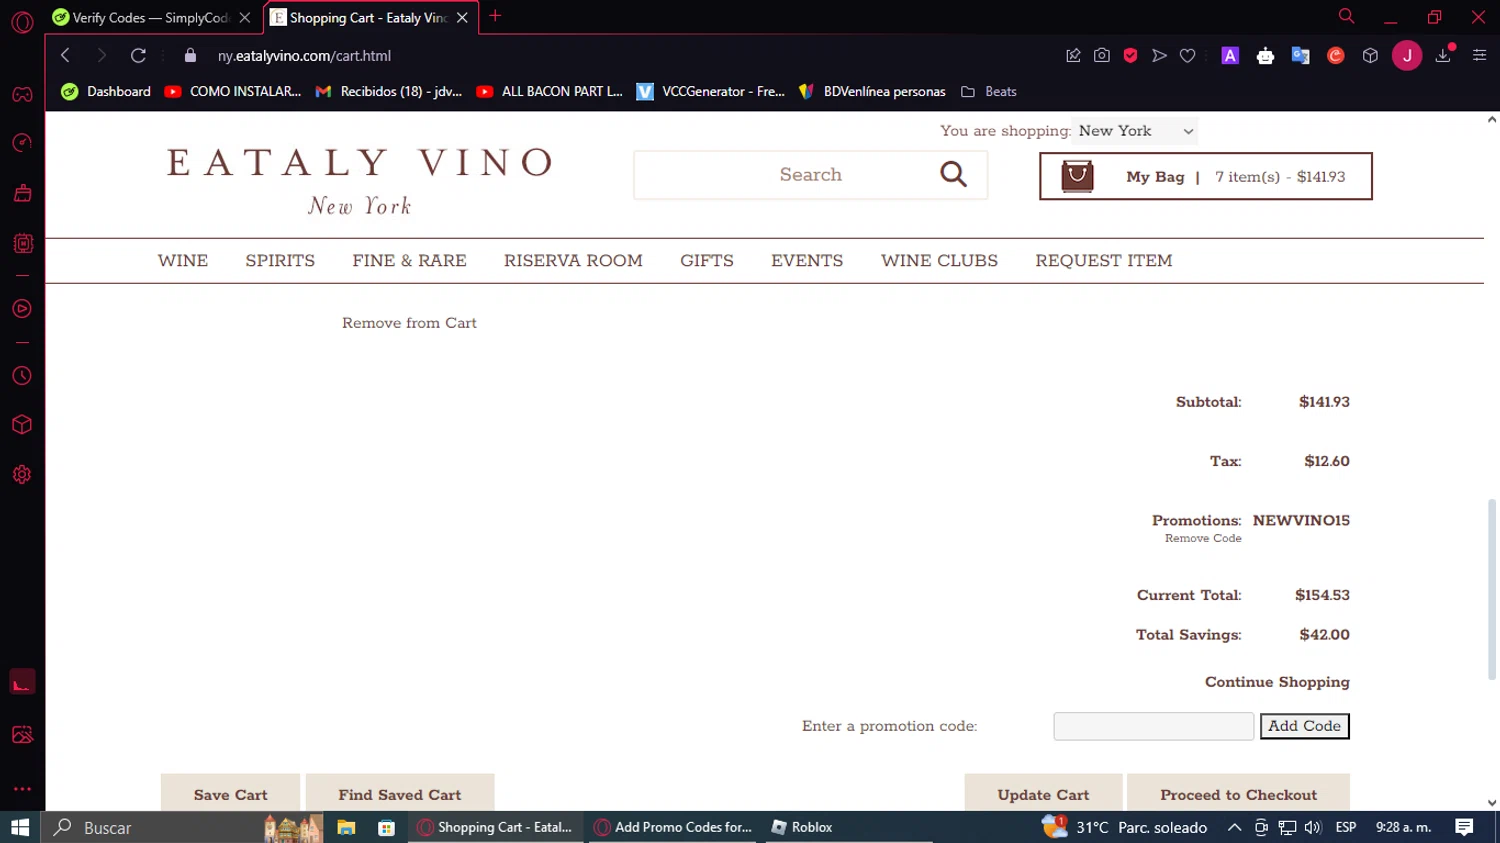Show hidden system tray icons chevron
Viewport: 1500px width, 843px height.
[x=1234, y=827]
